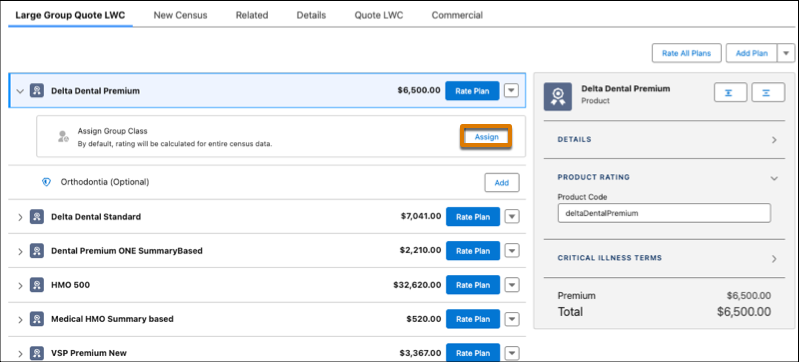Click the Add Plan button
The height and width of the screenshot is (362, 799).
pos(752,53)
